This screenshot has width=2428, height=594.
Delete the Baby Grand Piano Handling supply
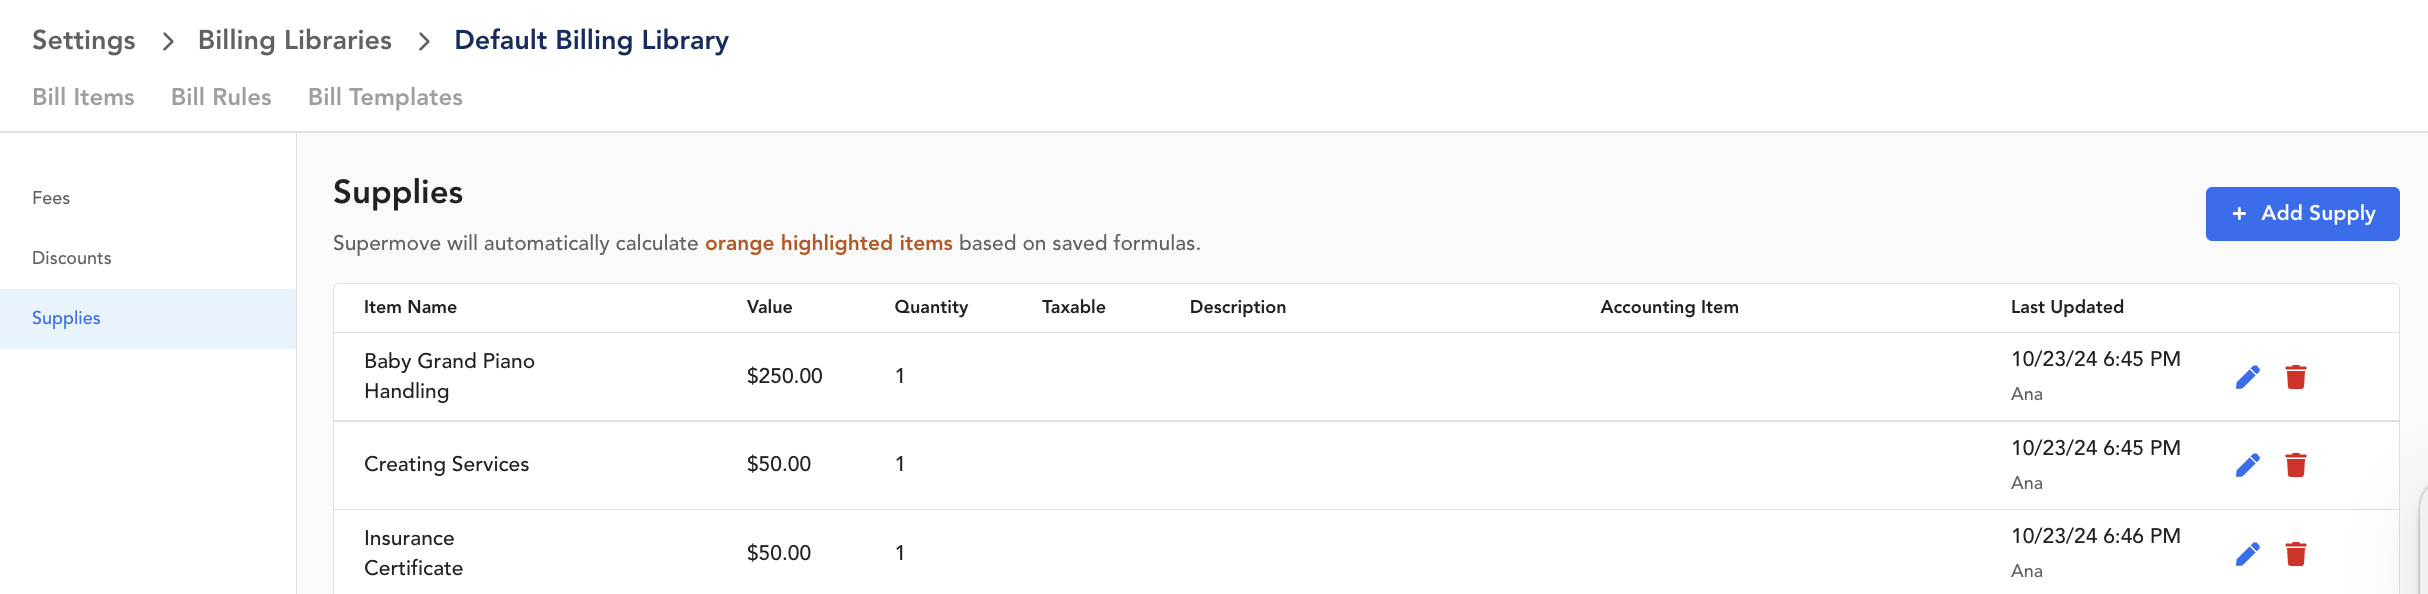pyautogui.click(x=2296, y=377)
